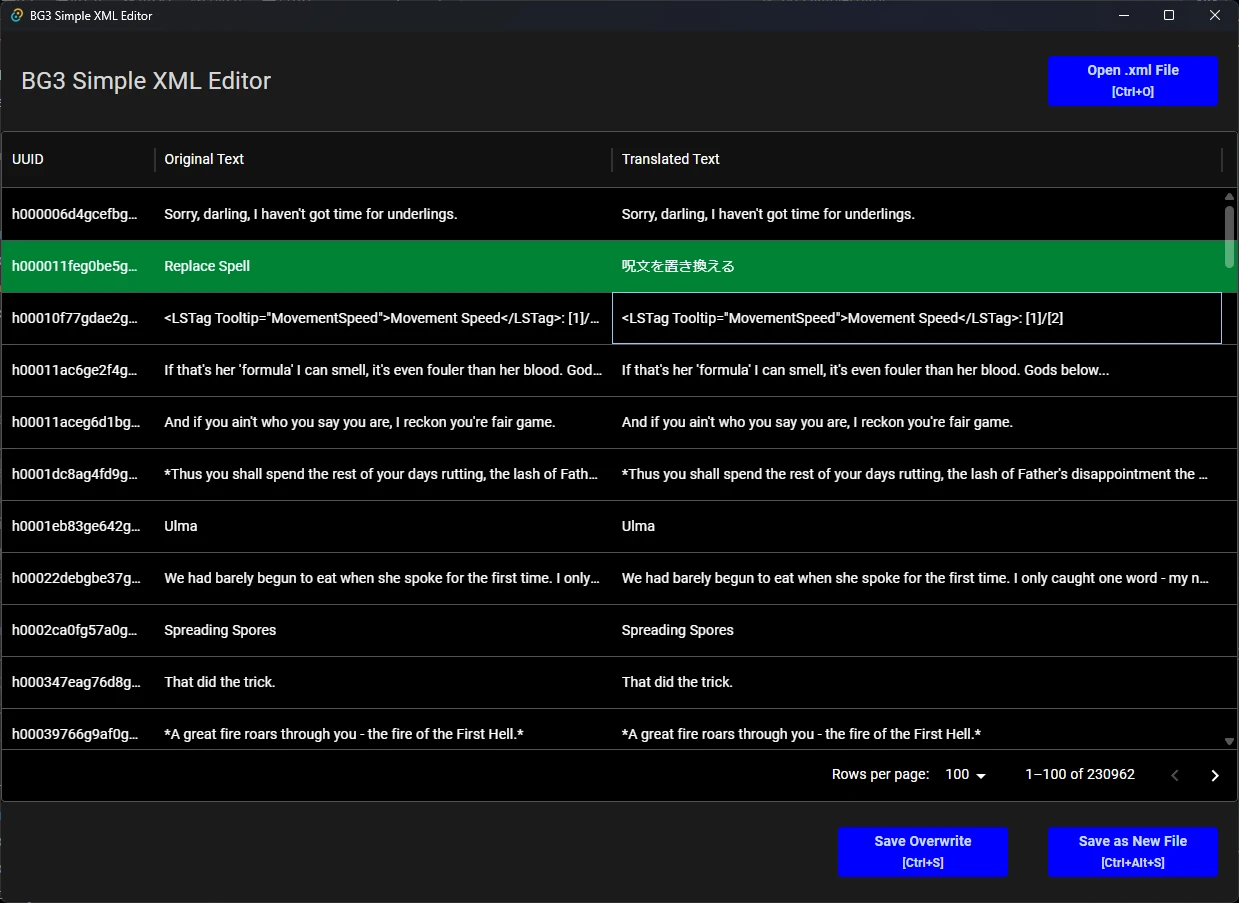Click original '*Thus you shall spend' cell
This screenshot has height=903, width=1239.
[383, 474]
